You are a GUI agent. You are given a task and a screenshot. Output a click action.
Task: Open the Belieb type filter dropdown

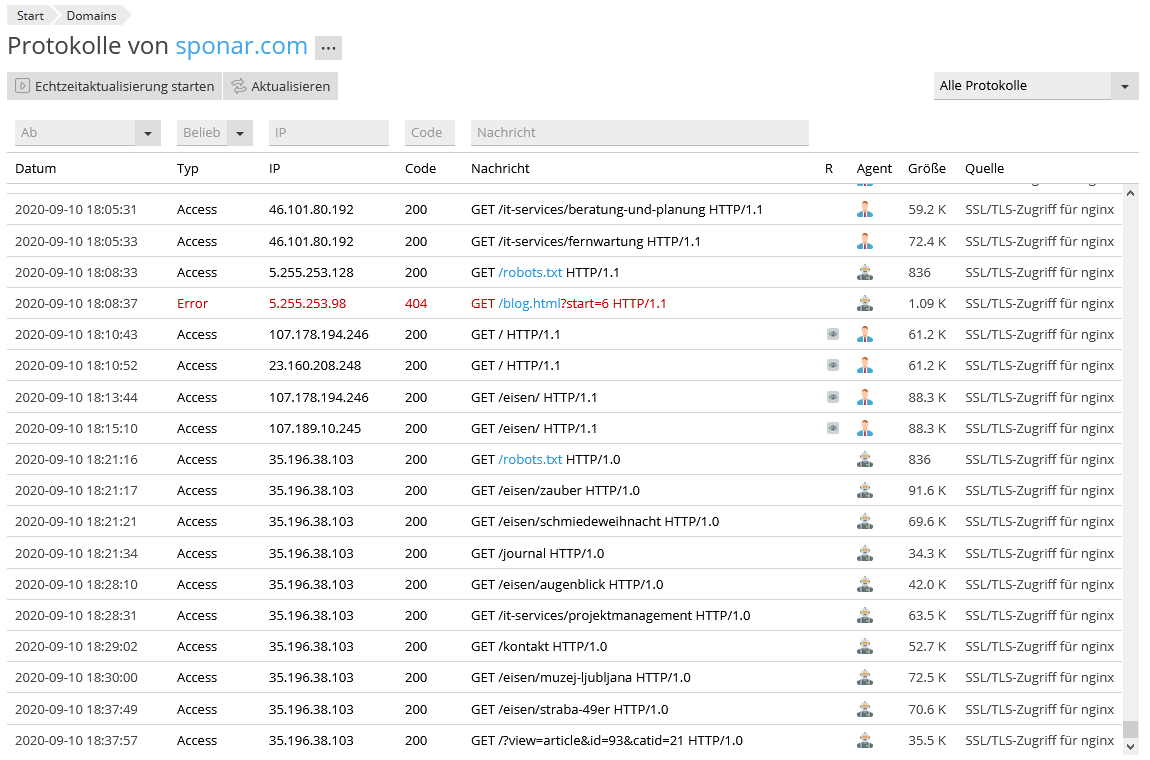coord(240,133)
